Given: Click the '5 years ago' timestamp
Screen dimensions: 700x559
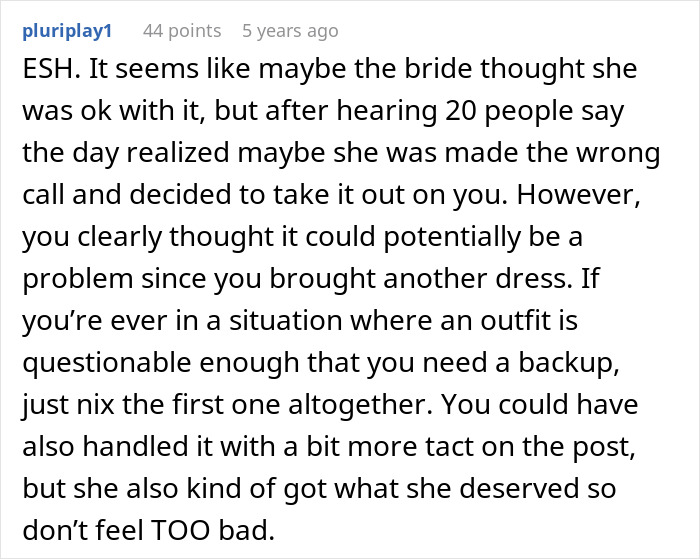Looking at the screenshot, I should [290, 31].
